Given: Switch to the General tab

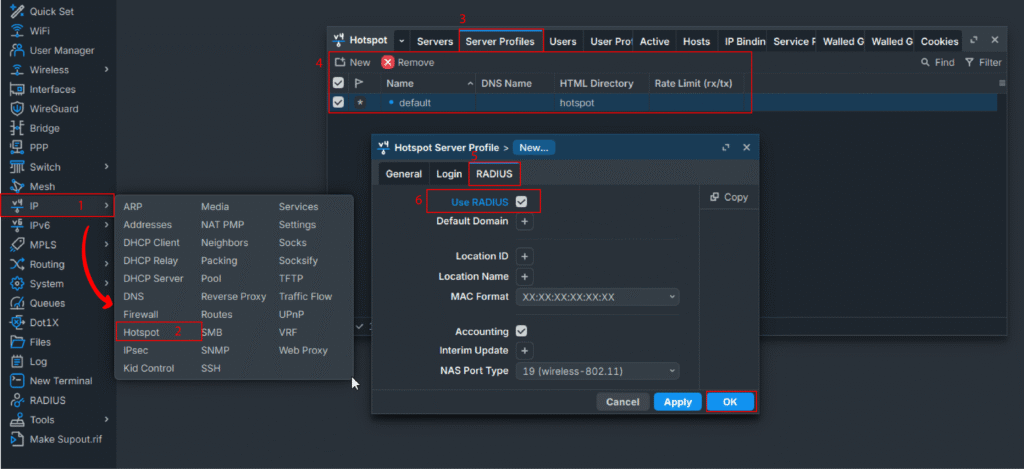Looking at the screenshot, I should (404, 174).
